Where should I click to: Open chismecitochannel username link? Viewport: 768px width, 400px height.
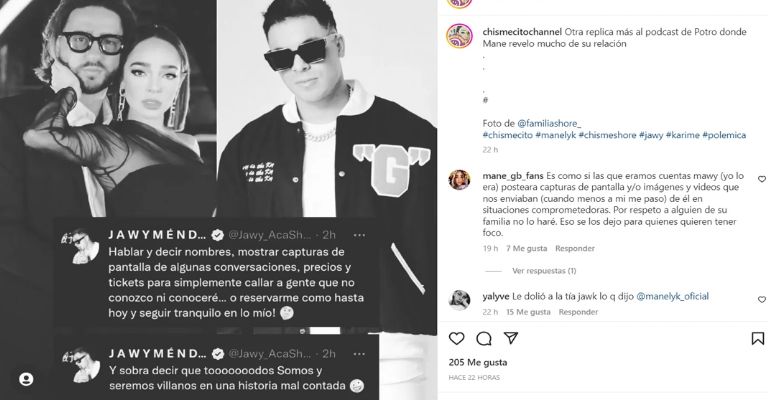click(x=522, y=32)
